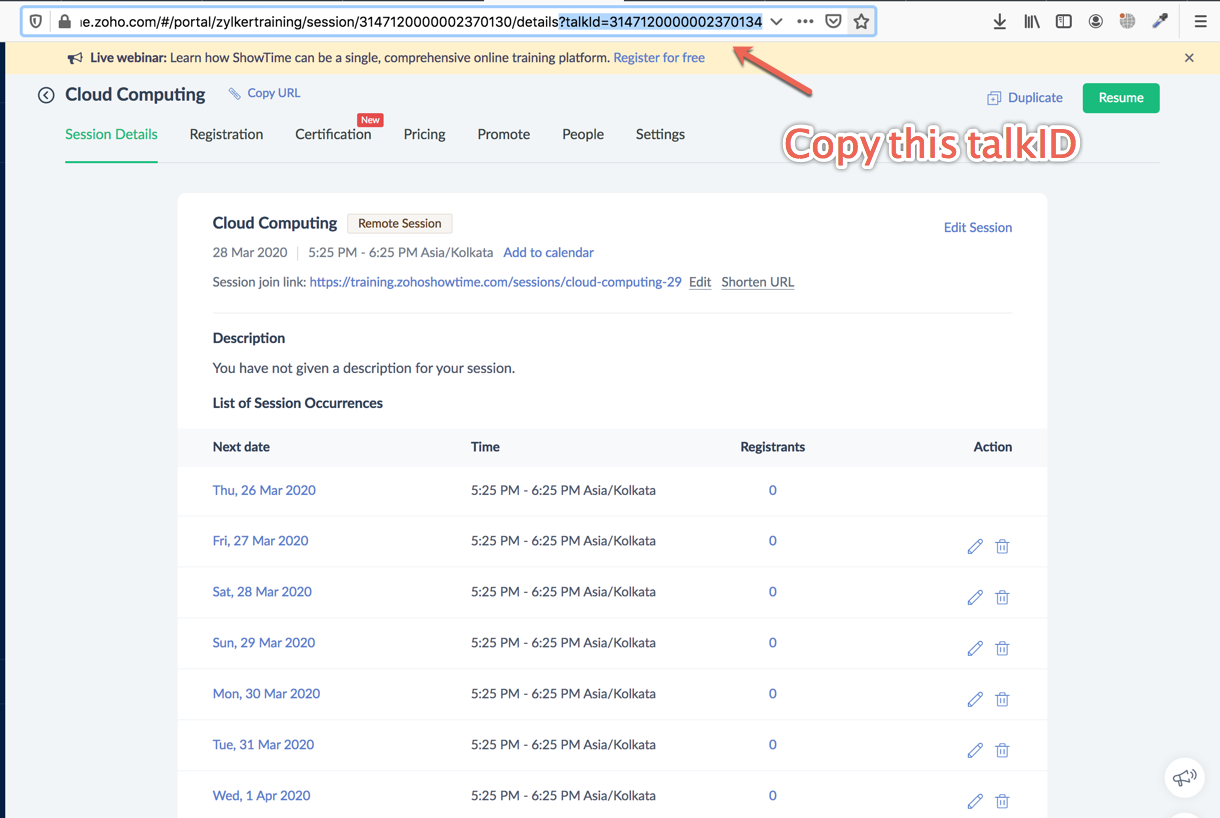Click the Duplicate icon beside Duplicate
Screen dimensions: 1220x818
[x=994, y=98]
